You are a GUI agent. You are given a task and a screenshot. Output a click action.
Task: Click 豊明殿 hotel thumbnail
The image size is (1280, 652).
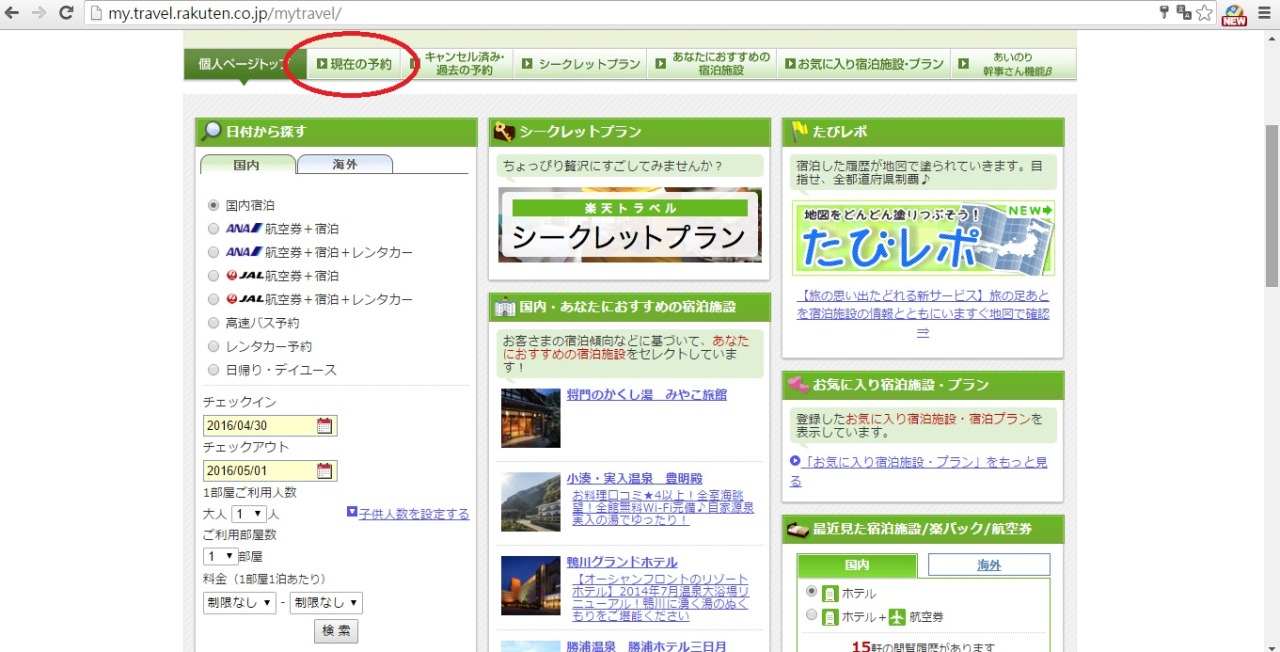[531, 502]
